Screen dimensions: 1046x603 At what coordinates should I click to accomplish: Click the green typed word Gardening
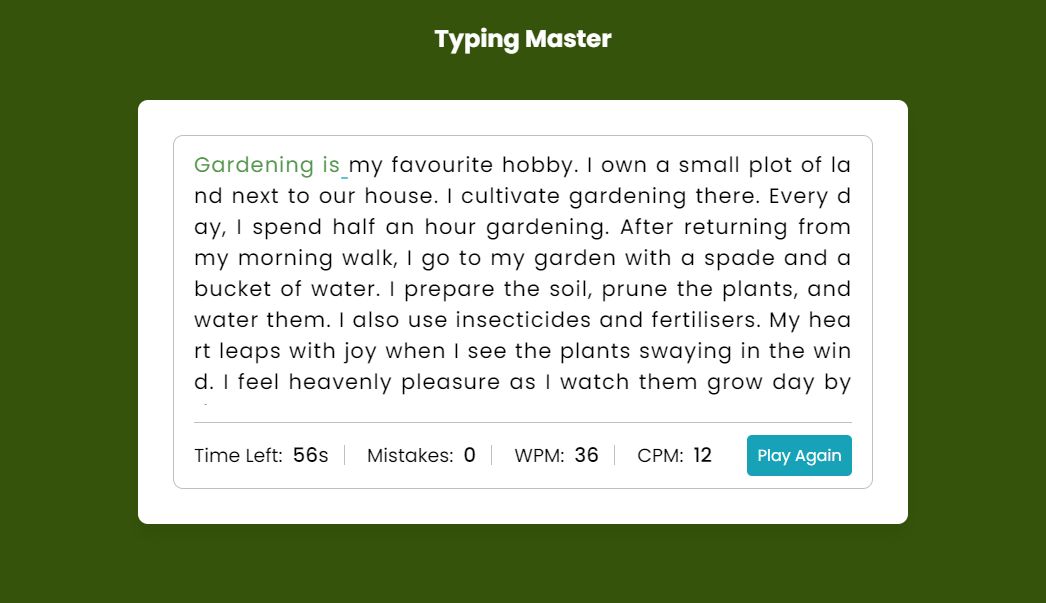[x=254, y=165]
